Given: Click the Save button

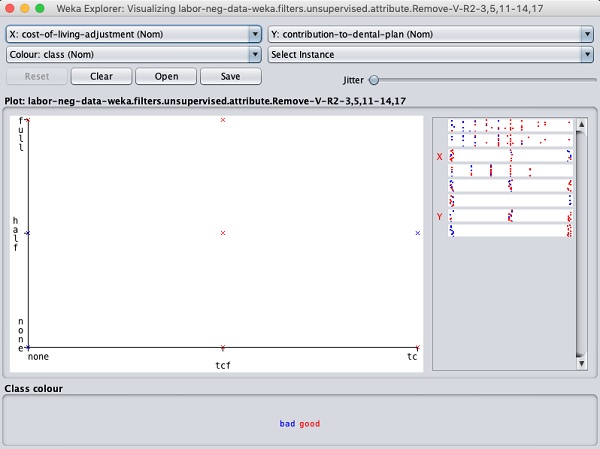Looking at the screenshot, I should click(x=229, y=76).
